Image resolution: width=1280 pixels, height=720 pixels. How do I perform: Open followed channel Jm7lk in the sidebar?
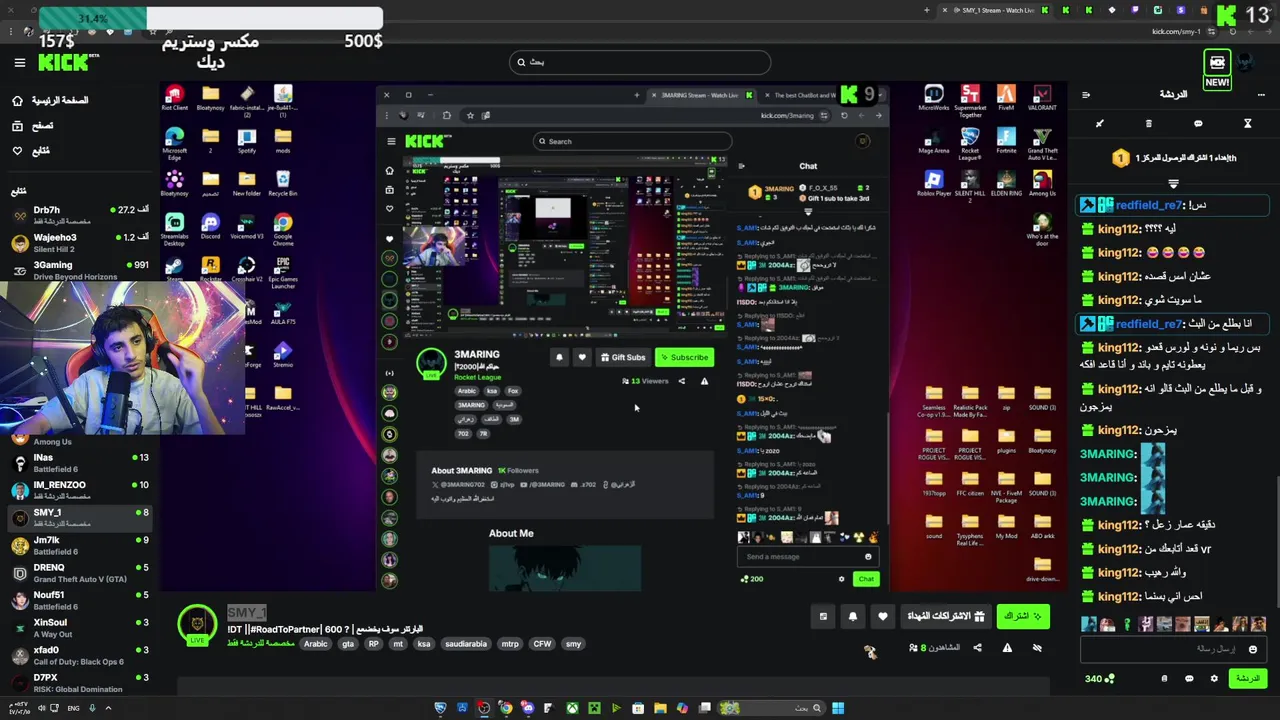80,545
